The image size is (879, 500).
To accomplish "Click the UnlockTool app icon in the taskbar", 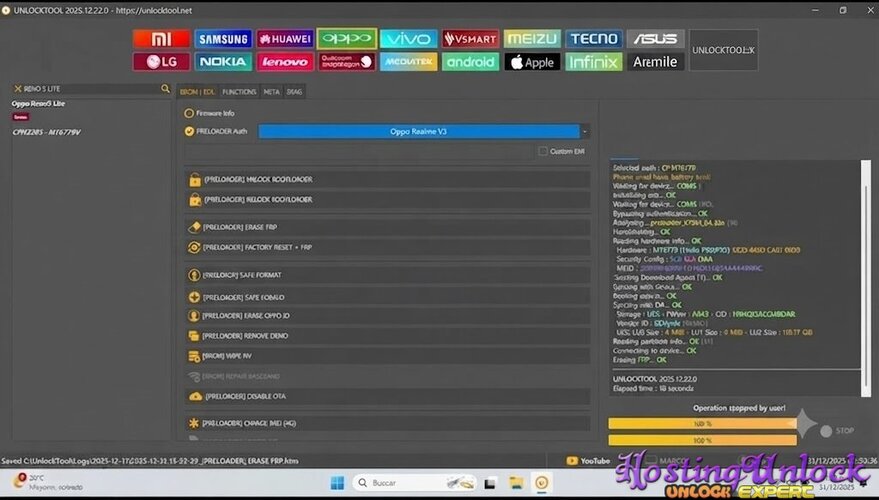I will (542, 483).
